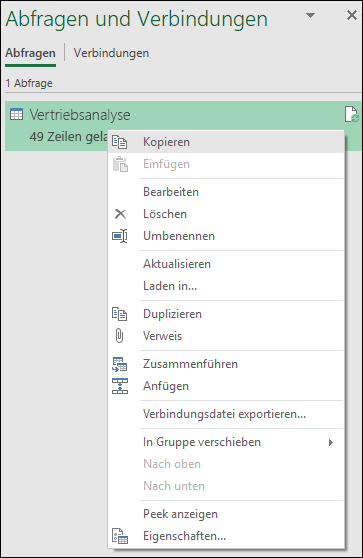Click the Eigenschaften properties icon

120,536
